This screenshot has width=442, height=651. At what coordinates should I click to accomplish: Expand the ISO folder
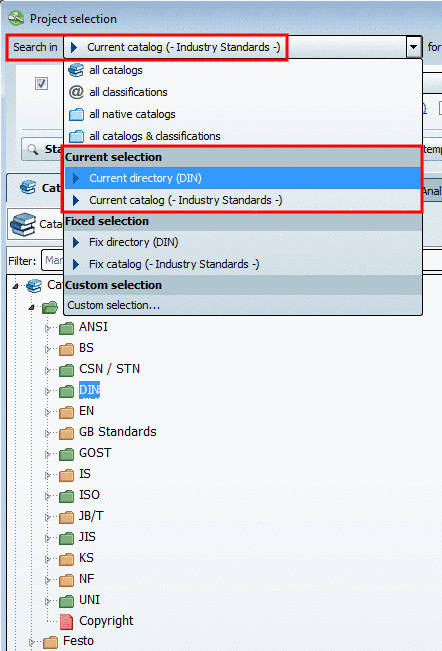tap(48, 496)
